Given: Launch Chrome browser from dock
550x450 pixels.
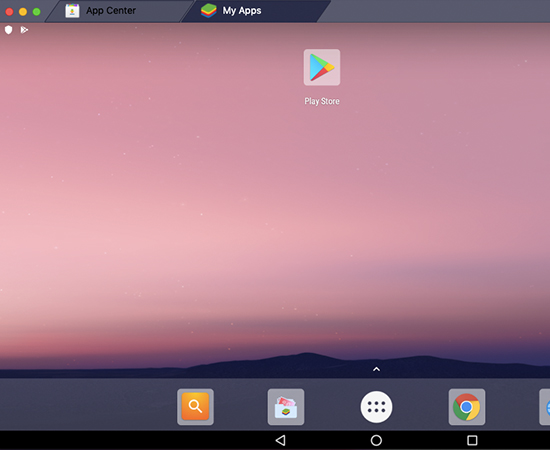Looking at the screenshot, I should click(467, 407).
